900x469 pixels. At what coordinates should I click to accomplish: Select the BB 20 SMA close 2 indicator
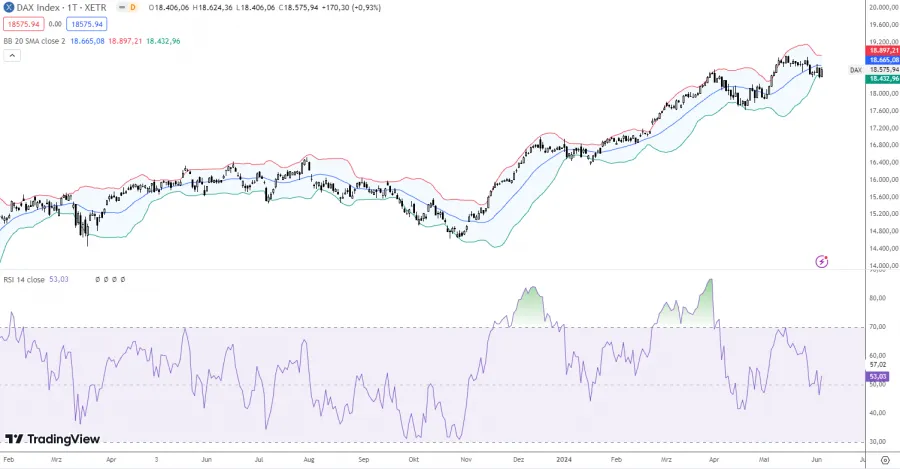tap(33, 41)
